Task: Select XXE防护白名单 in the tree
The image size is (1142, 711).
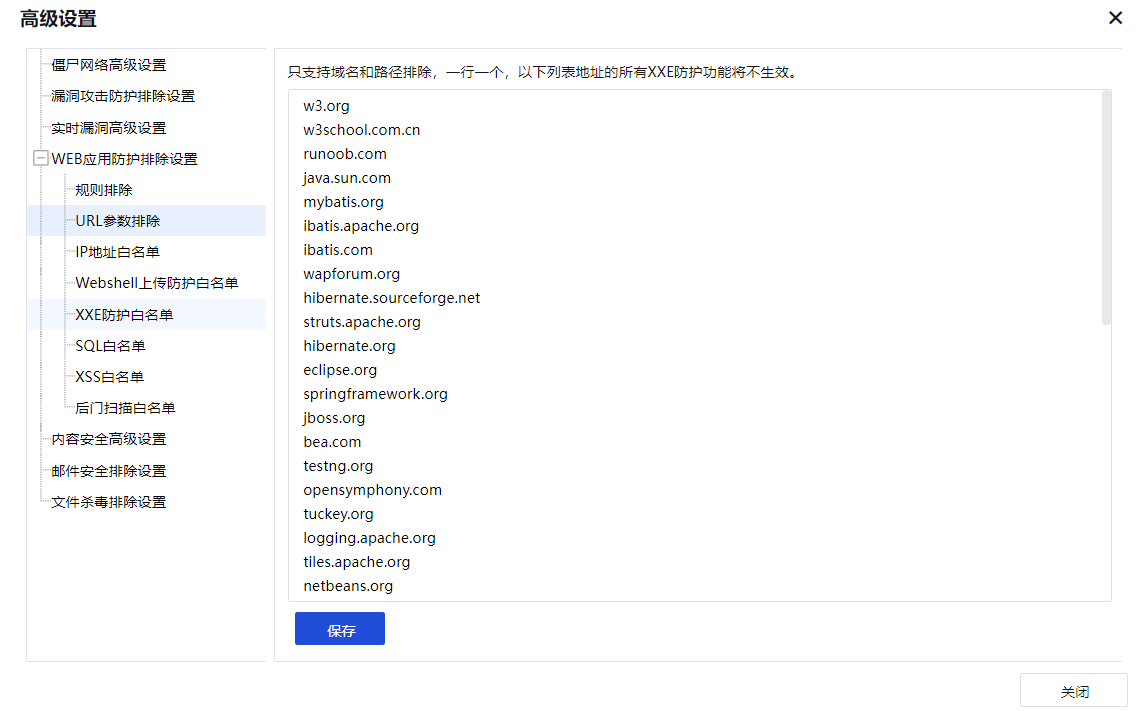Action: 124,315
